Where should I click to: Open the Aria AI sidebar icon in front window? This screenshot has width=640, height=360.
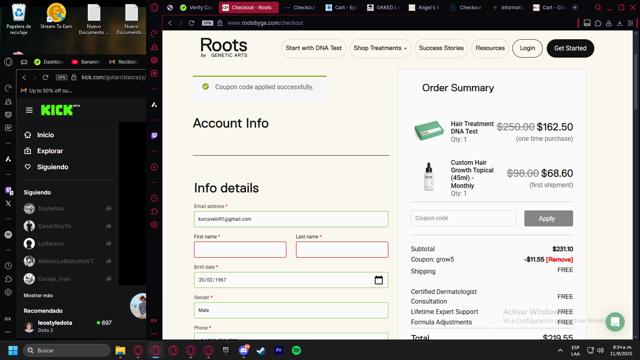tap(154, 105)
